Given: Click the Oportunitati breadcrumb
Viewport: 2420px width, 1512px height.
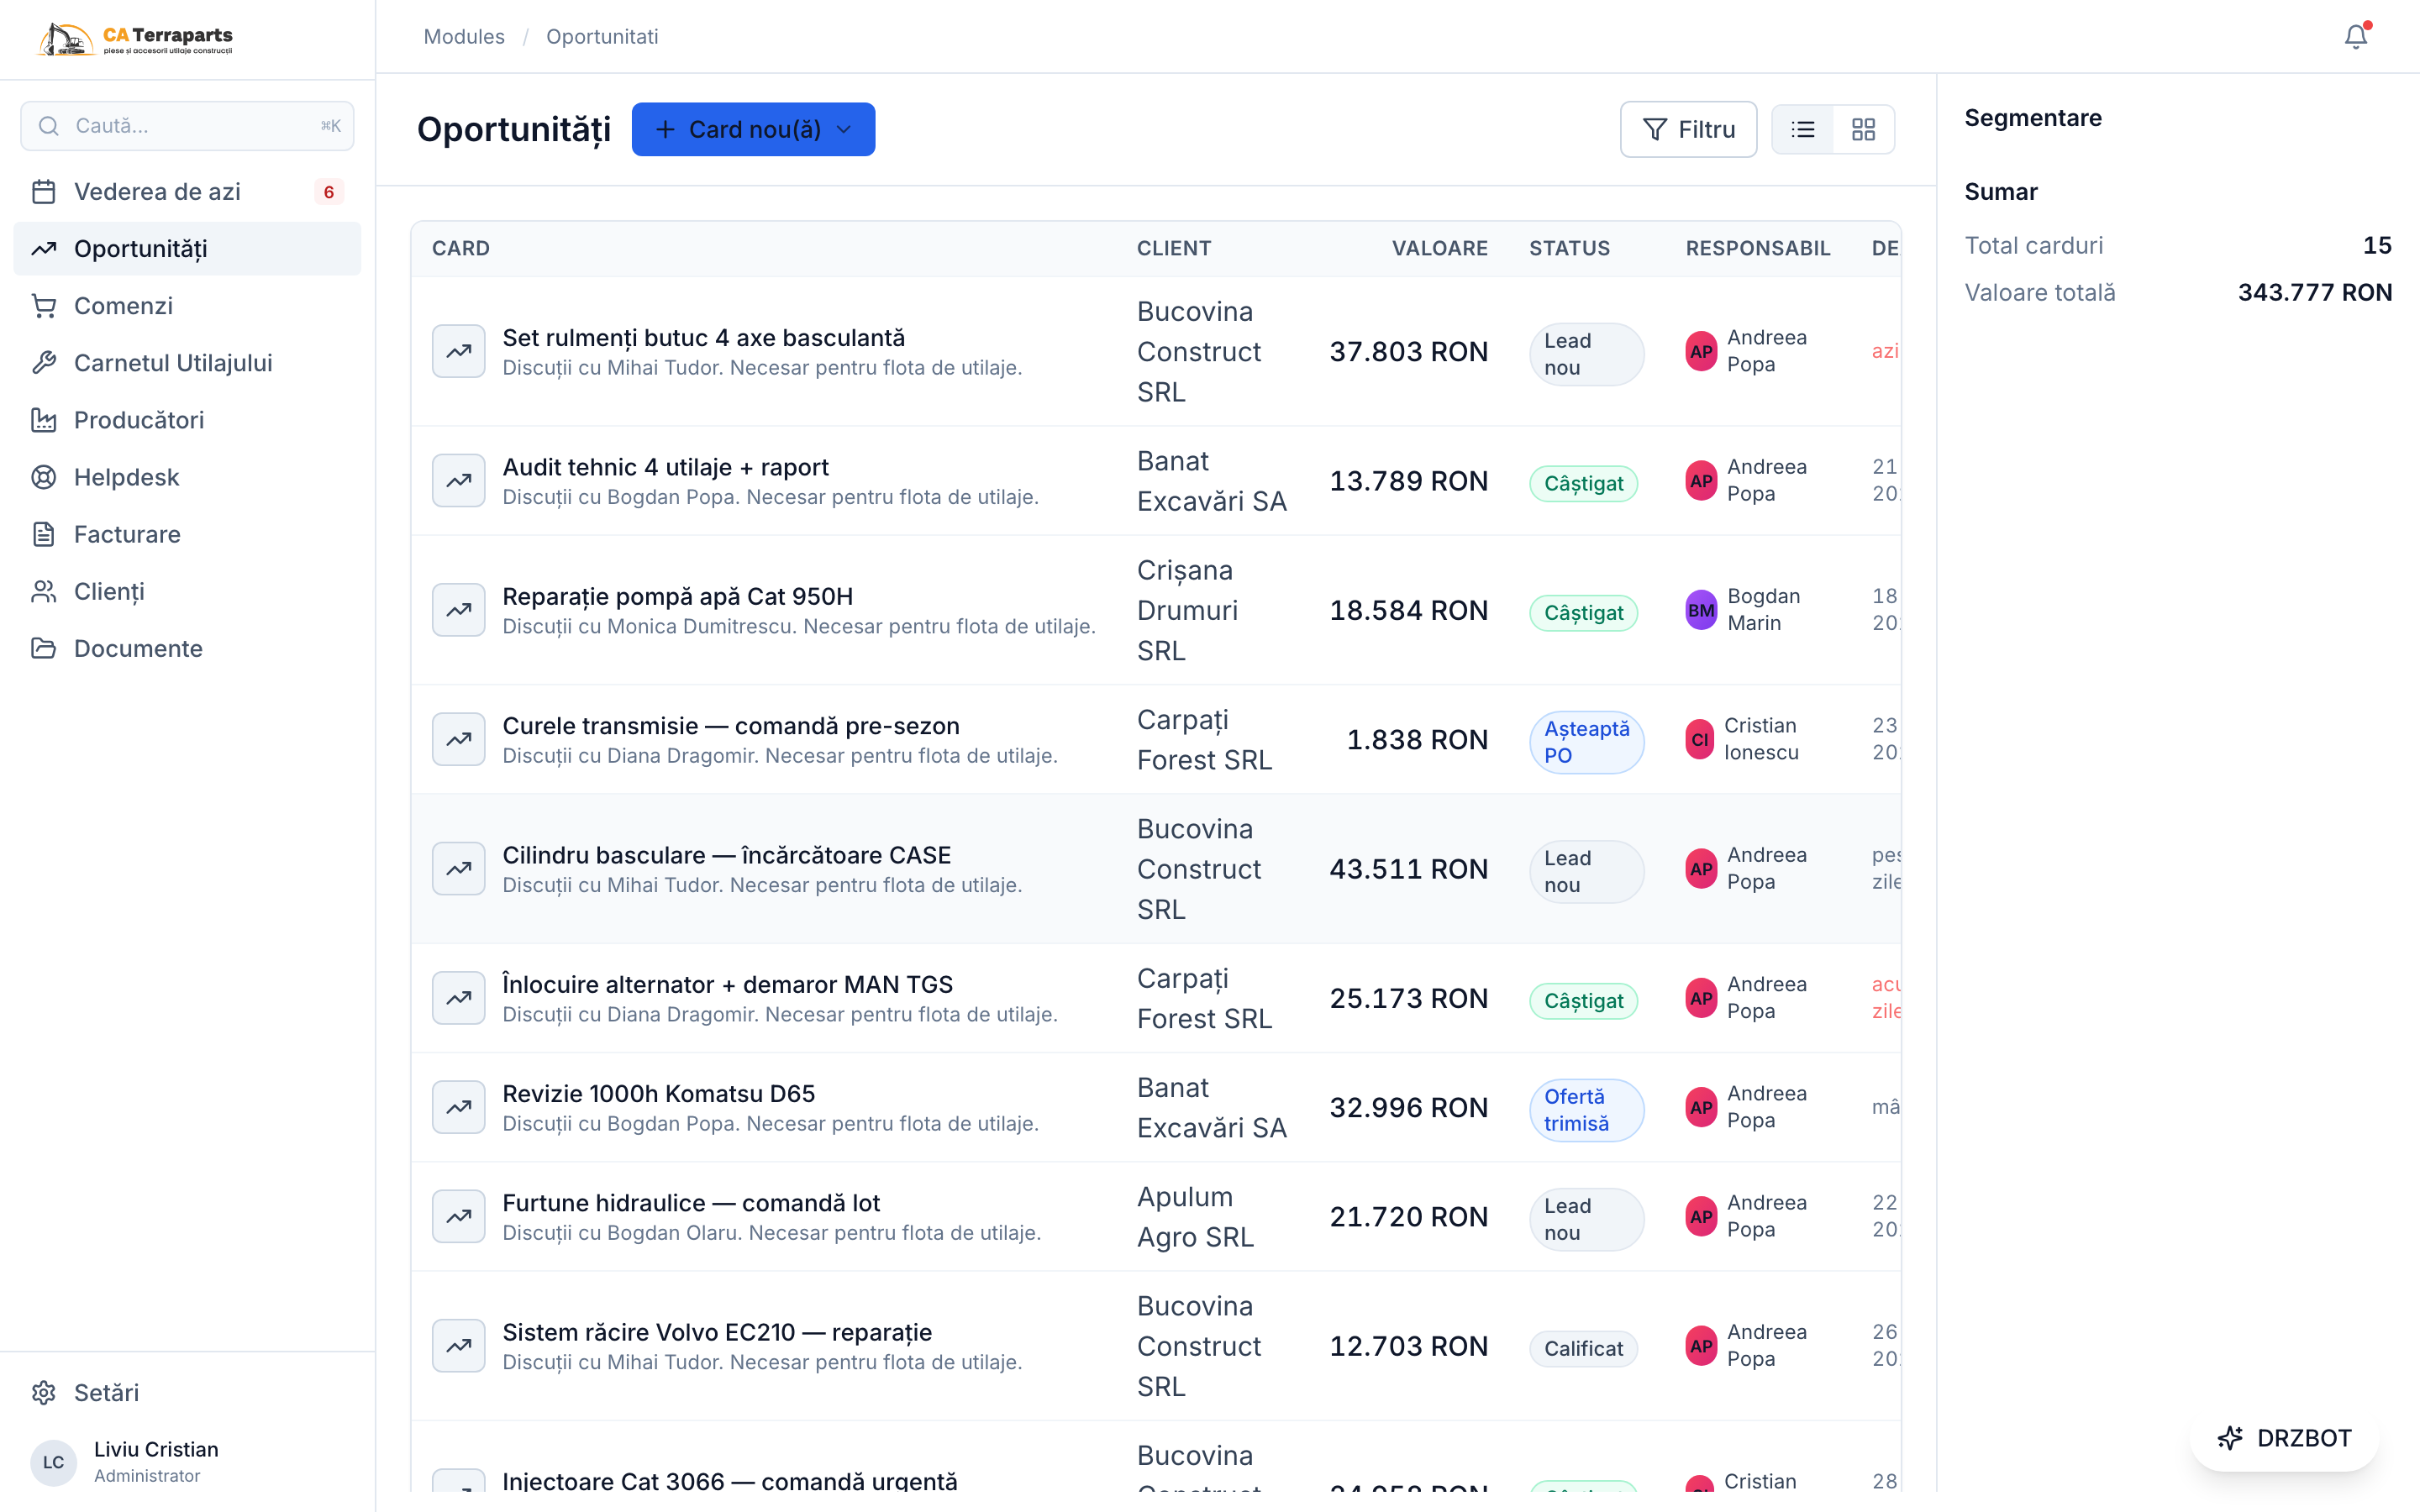Looking at the screenshot, I should [x=602, y=37].
